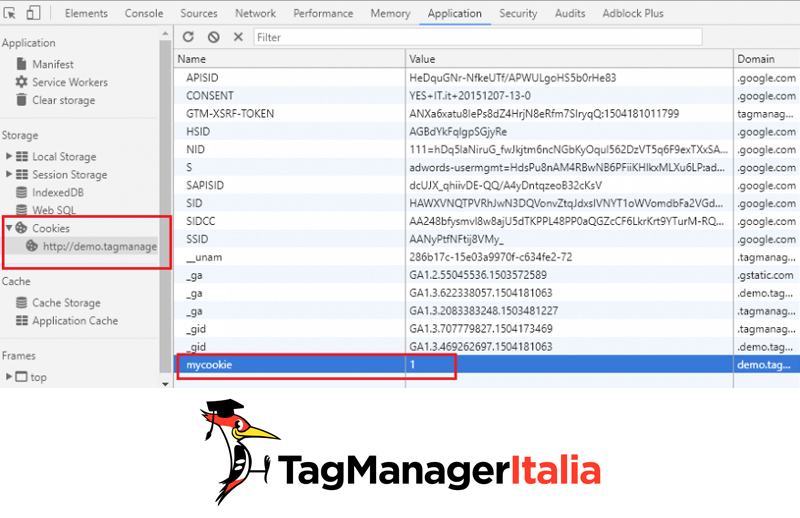Toggle the device toolbar icon
The image size is (800, 518).
[33, 13]
